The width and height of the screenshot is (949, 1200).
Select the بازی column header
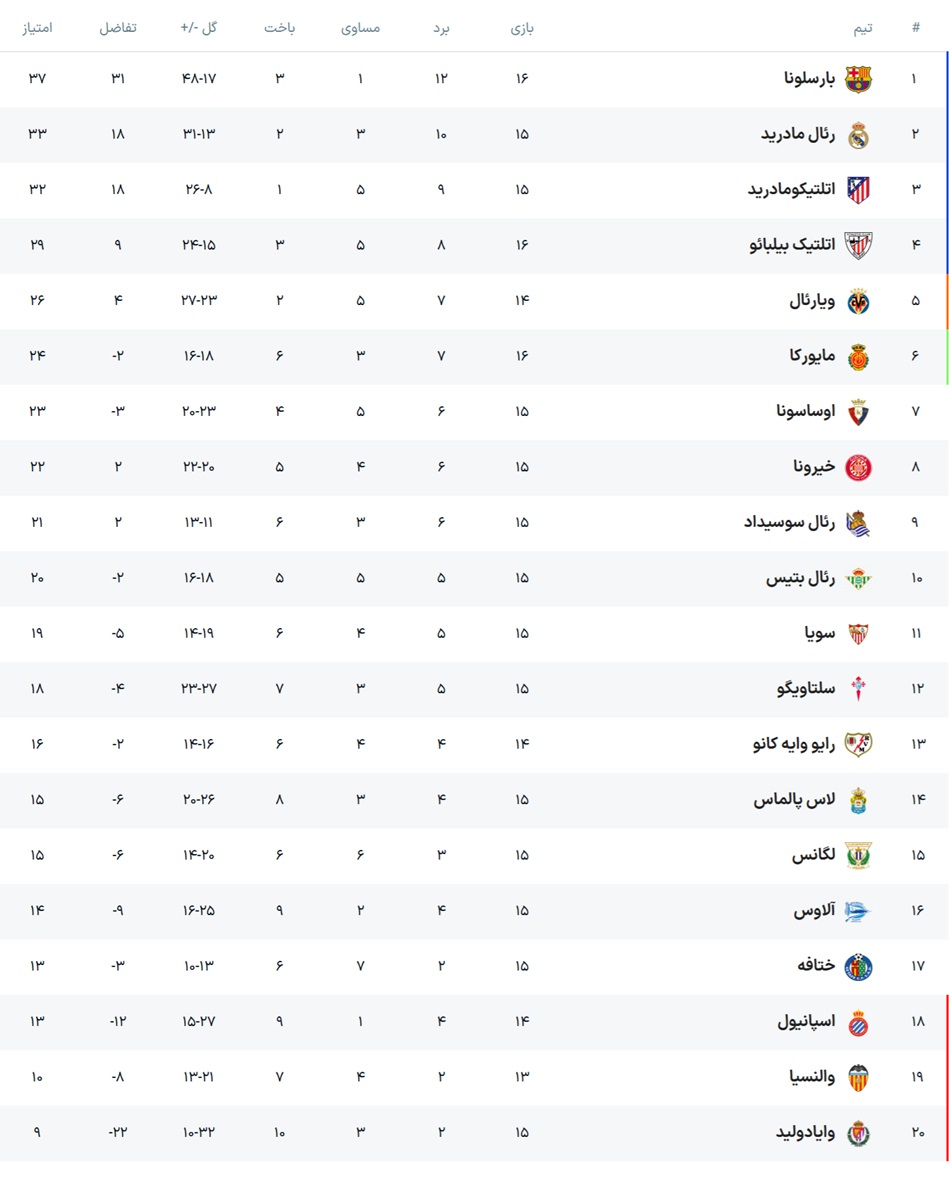[x=522, y=28]
